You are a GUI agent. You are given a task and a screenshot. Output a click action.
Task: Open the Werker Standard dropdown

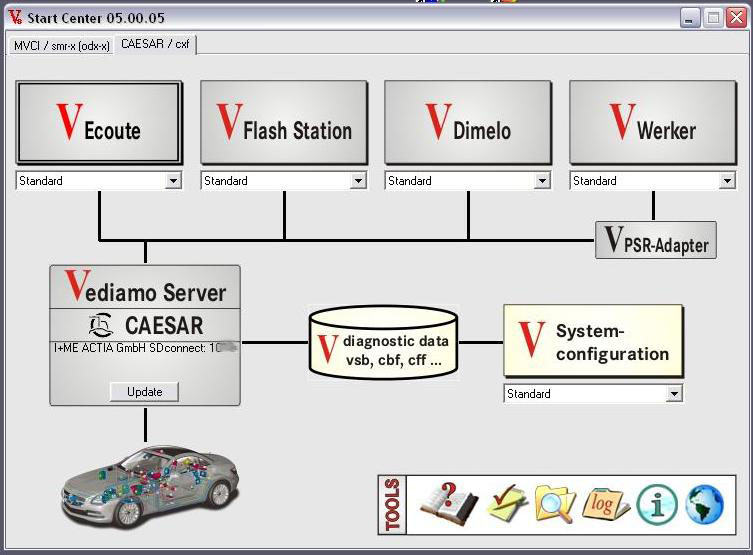point(727,181)
